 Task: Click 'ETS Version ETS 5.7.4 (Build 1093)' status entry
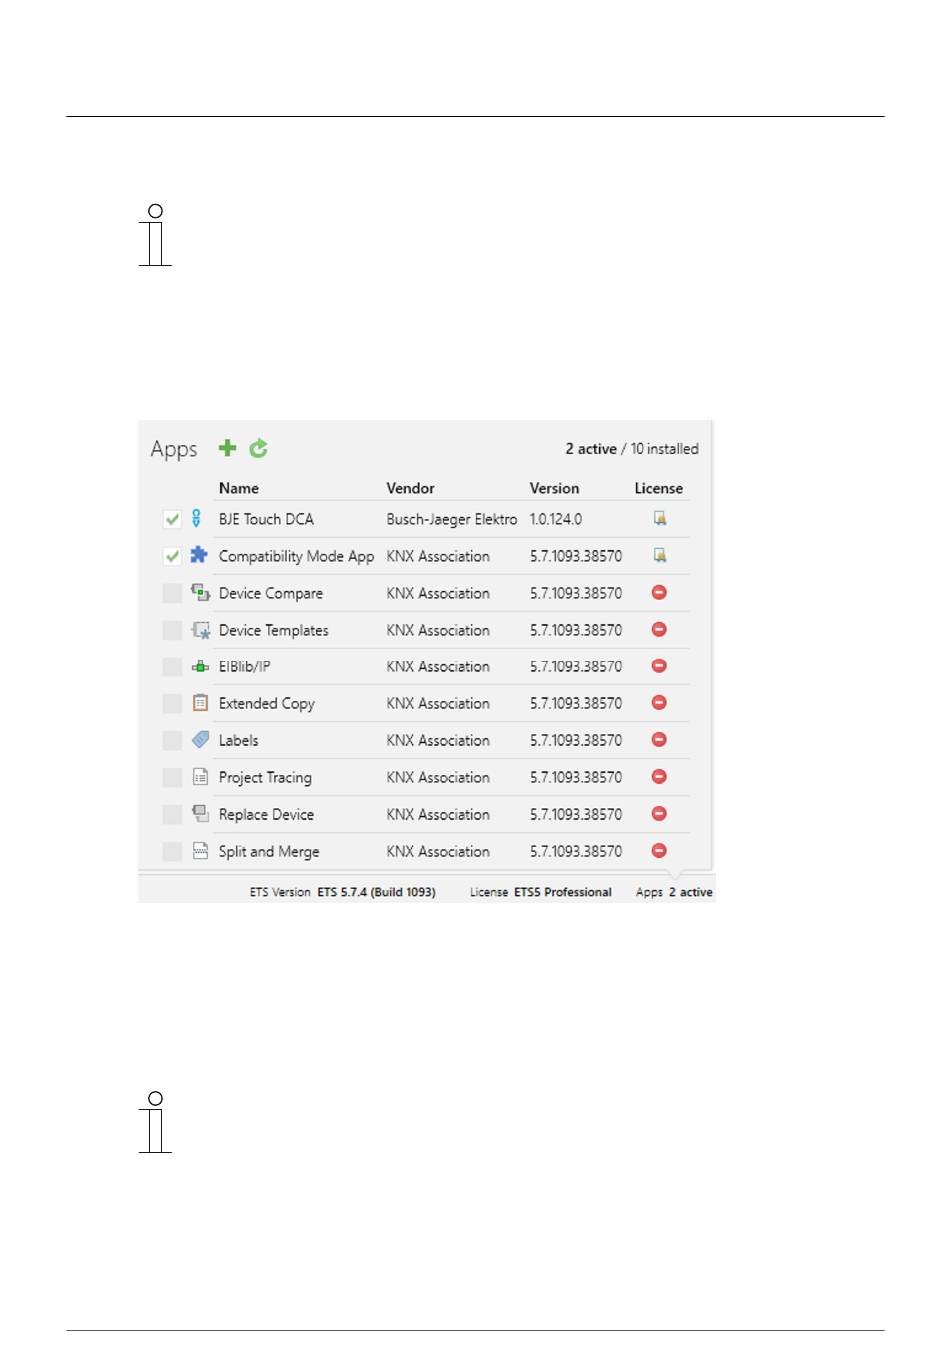tap(343, 892)
